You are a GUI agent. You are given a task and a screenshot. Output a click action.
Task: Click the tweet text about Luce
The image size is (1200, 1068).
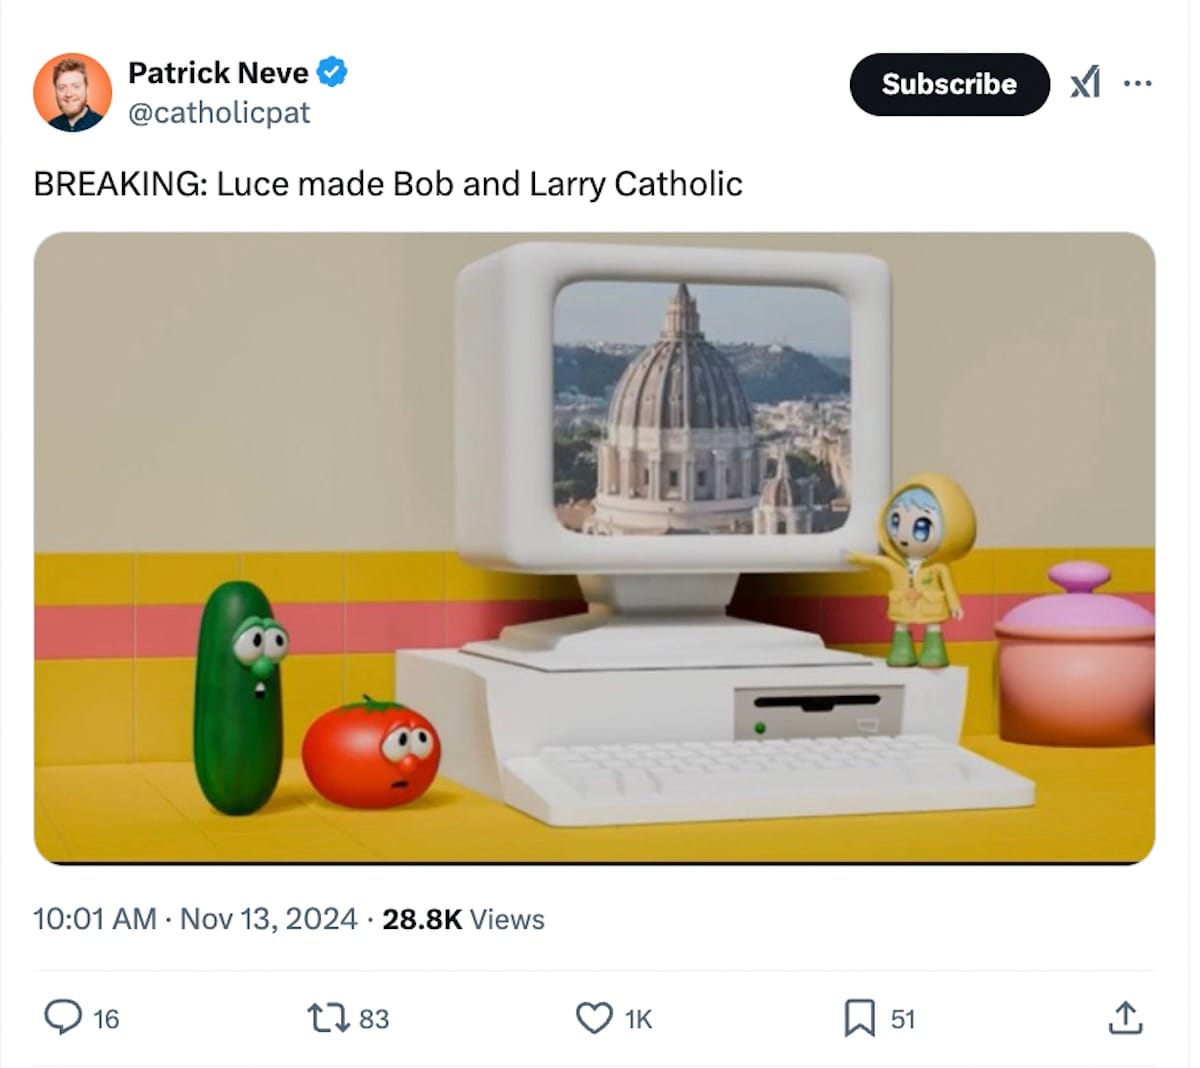coord(388,184)
